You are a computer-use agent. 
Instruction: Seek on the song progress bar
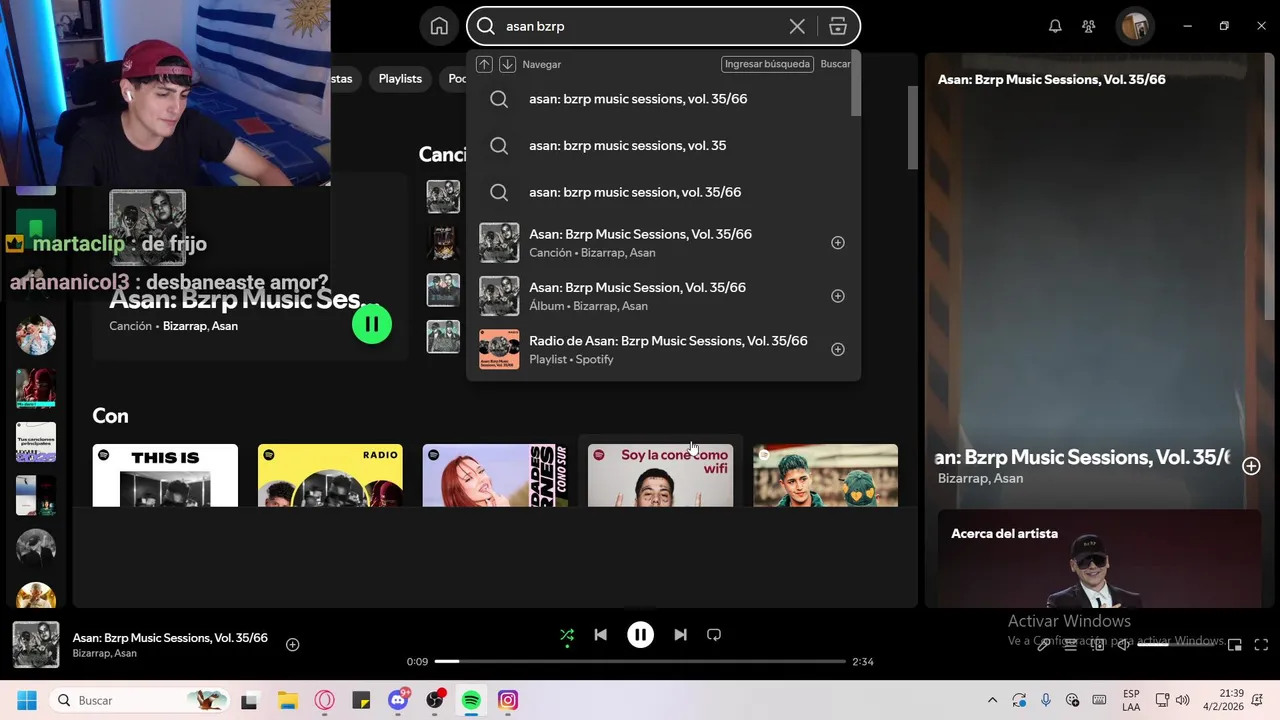(640, 661)
